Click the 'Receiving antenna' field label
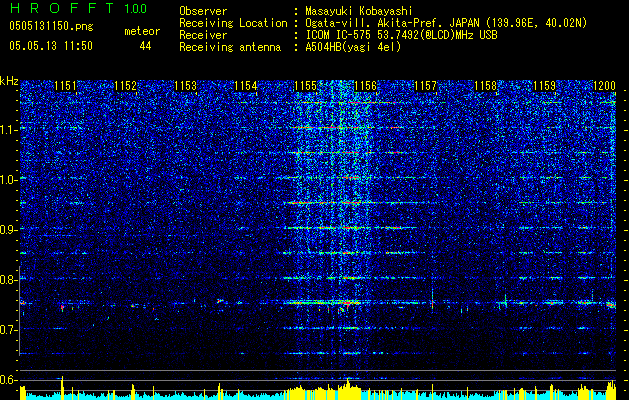This screenshot has width=629, height=400. click(230, 47)
